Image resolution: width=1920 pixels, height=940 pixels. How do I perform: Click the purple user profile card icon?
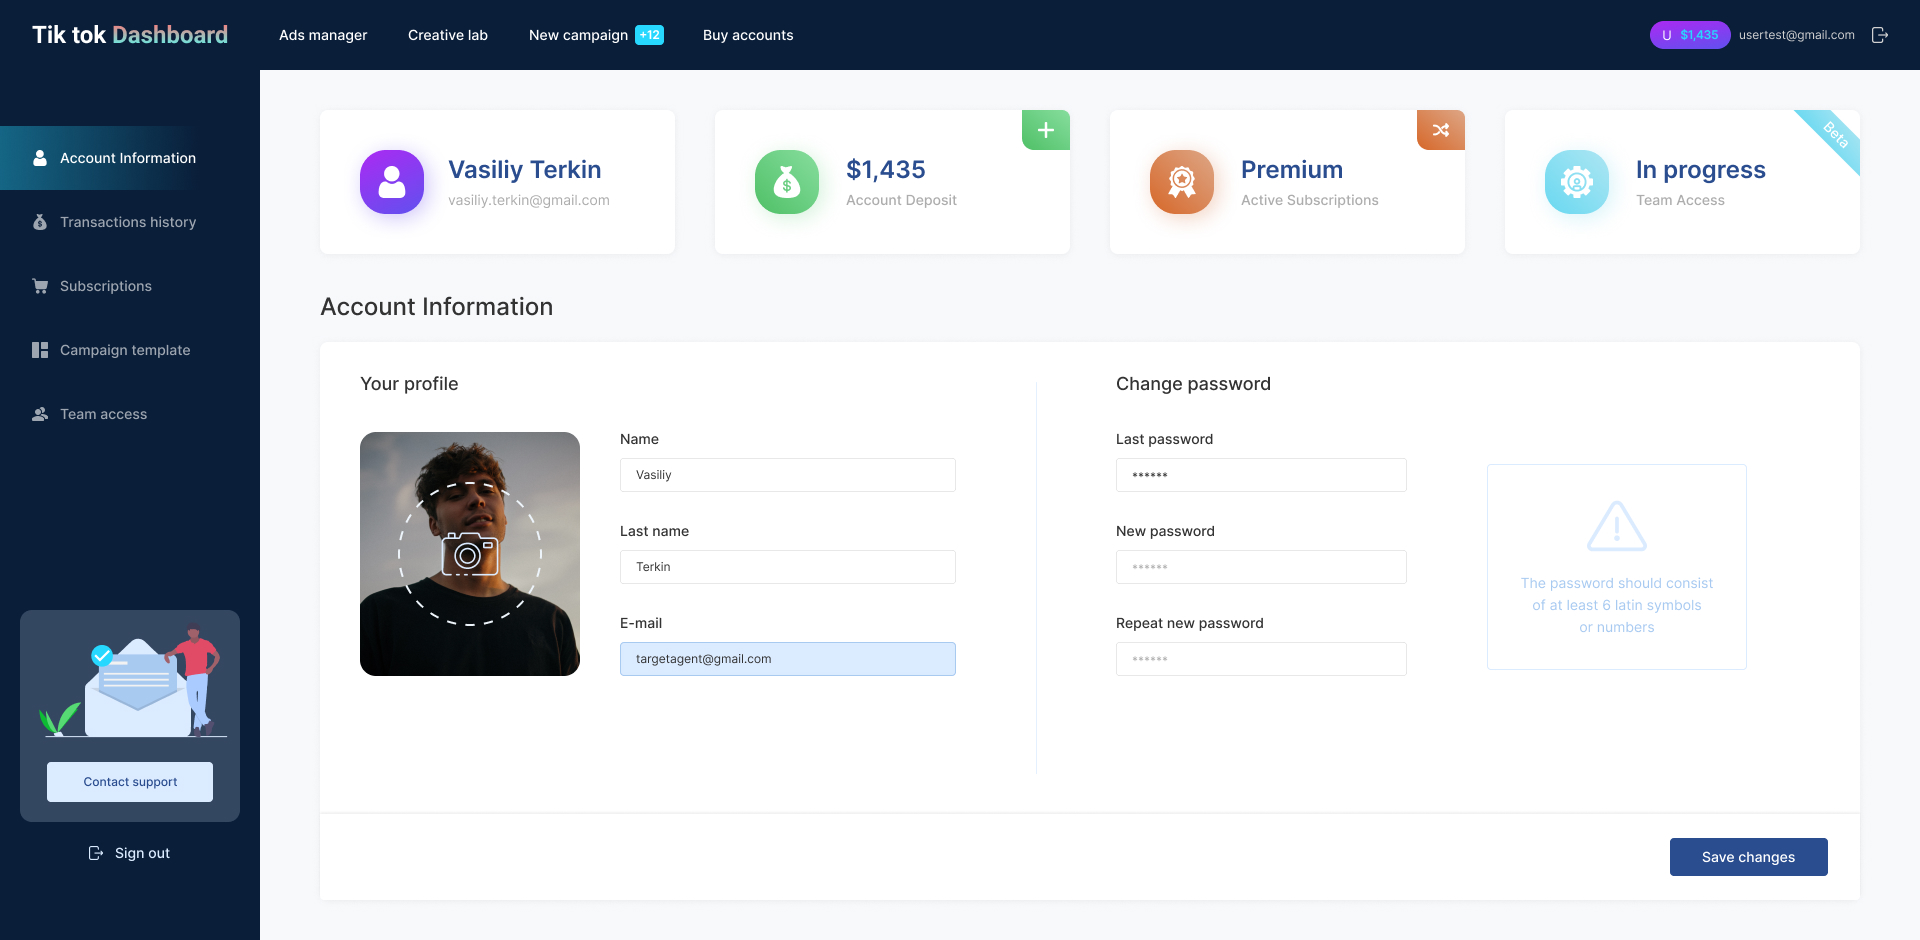[392, 182]
